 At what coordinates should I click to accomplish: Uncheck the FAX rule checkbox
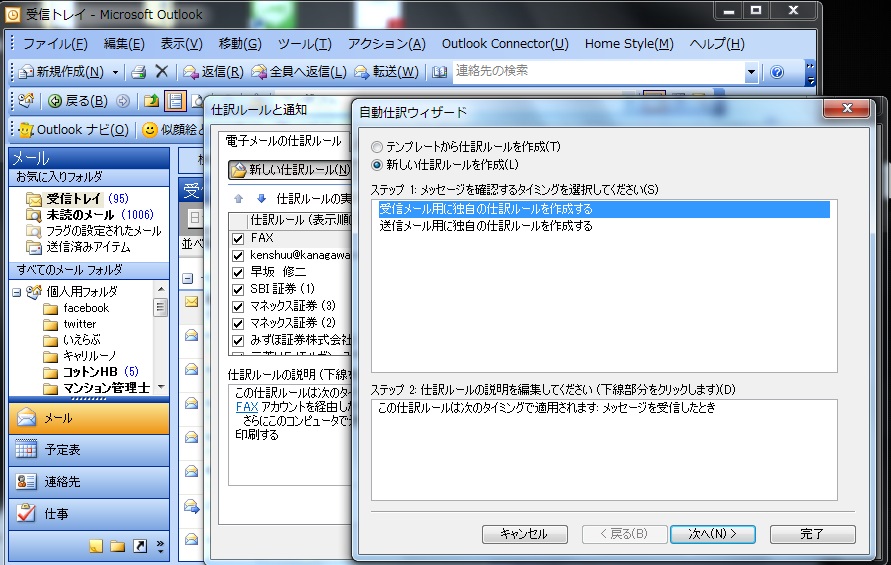coord(238,239)
